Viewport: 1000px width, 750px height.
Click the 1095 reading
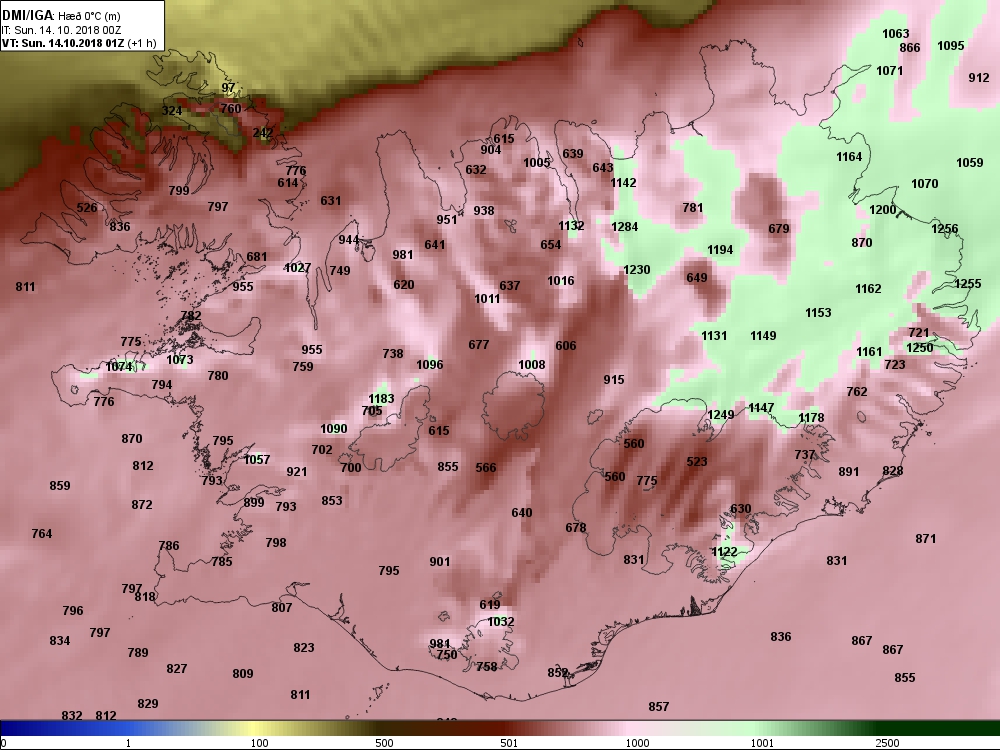(x=951, y=45)
